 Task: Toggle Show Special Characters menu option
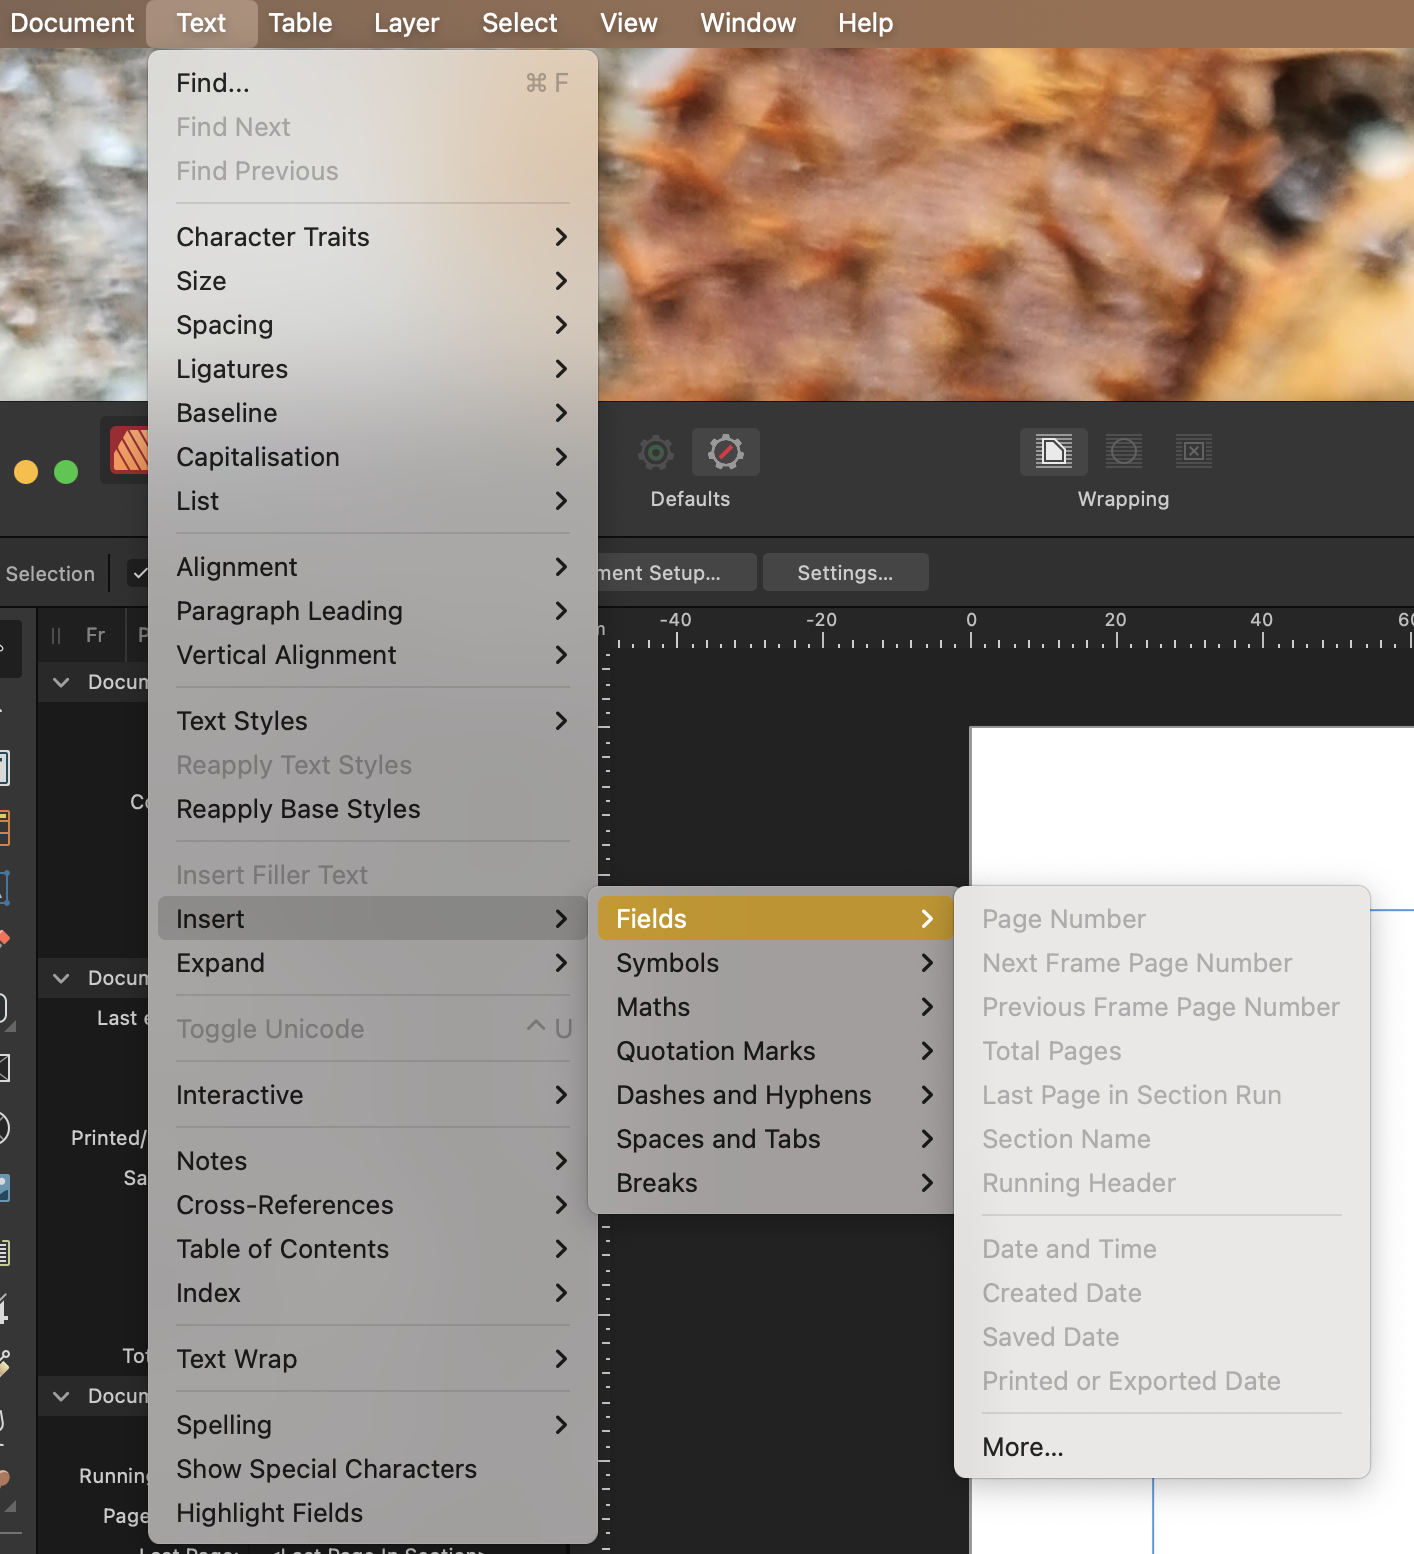tap(326, 1469)
